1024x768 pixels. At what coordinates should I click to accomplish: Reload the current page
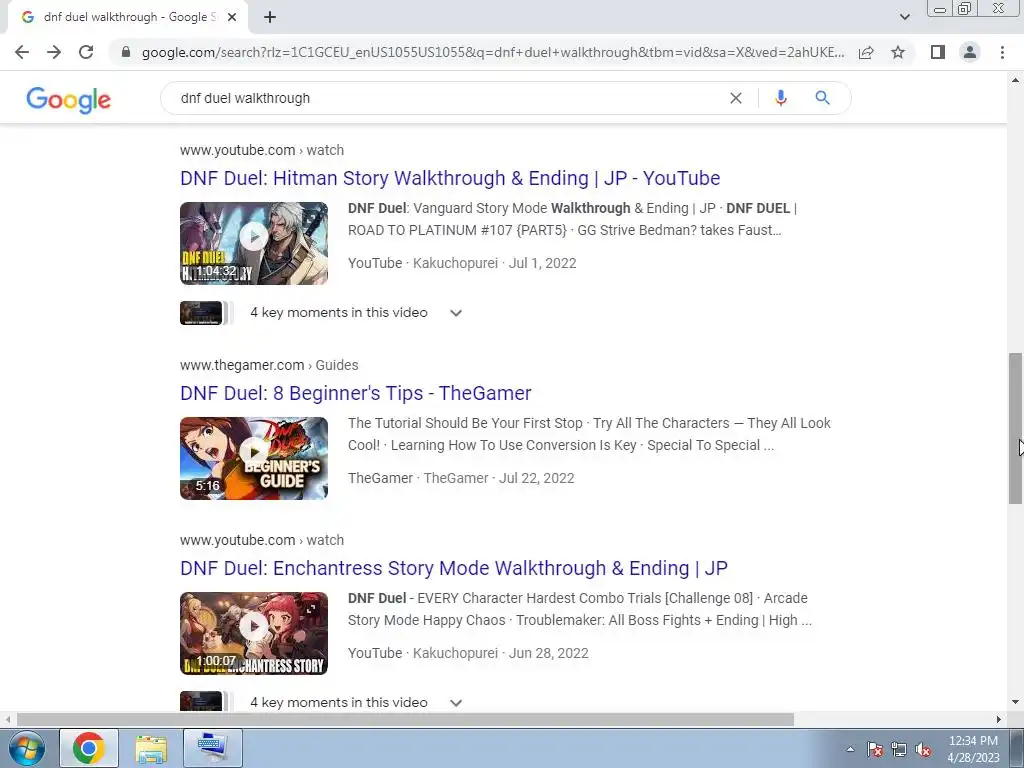point(86,52)
